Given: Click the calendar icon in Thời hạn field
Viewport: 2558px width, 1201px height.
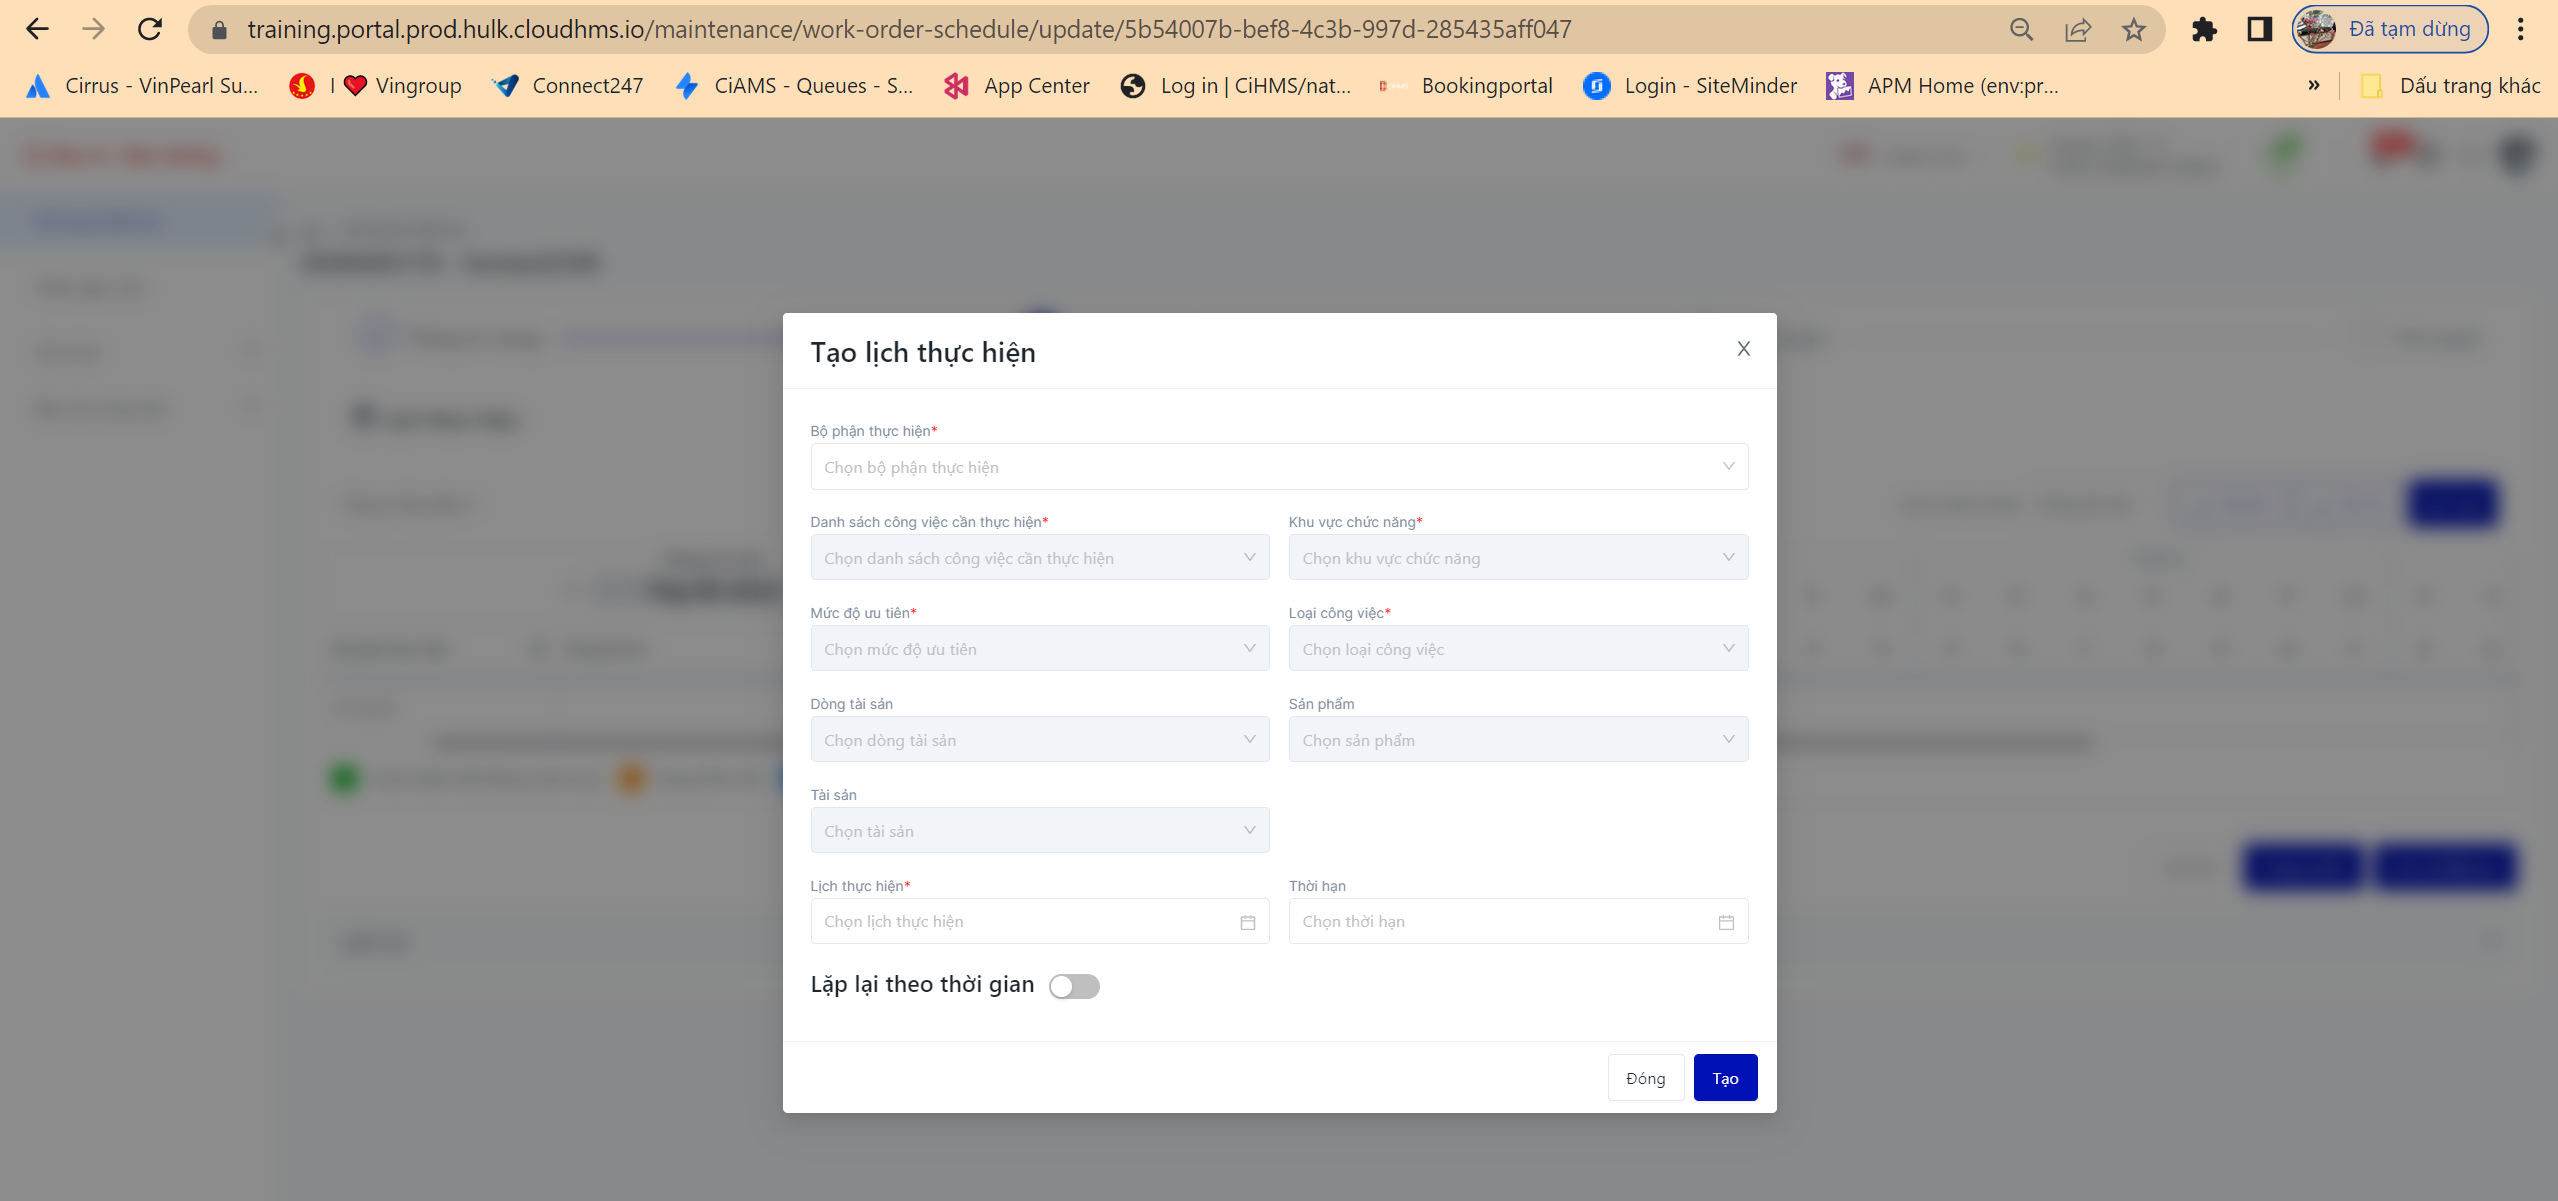Looking at the screenshot, I should click(x=1726, y=922).
